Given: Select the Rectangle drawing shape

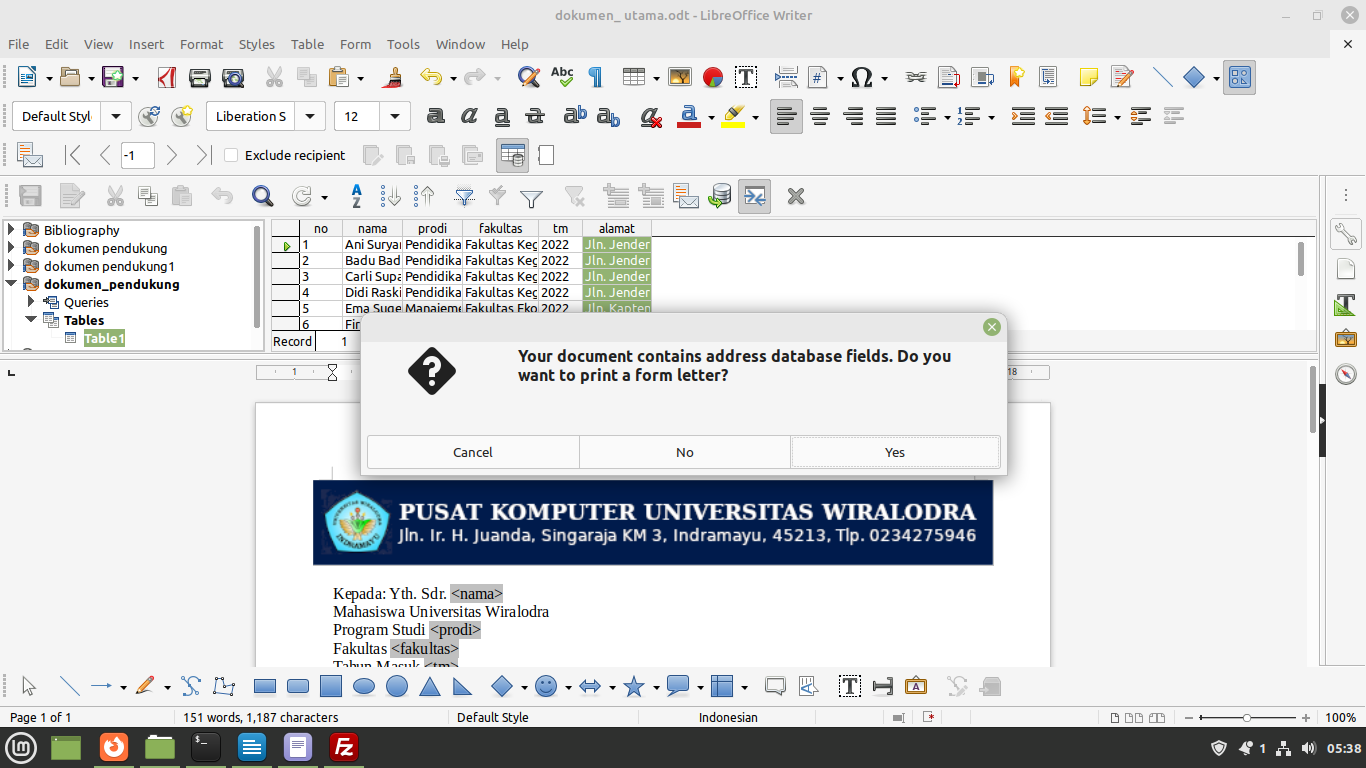Looking at the screenshot, I should [265, 686].
